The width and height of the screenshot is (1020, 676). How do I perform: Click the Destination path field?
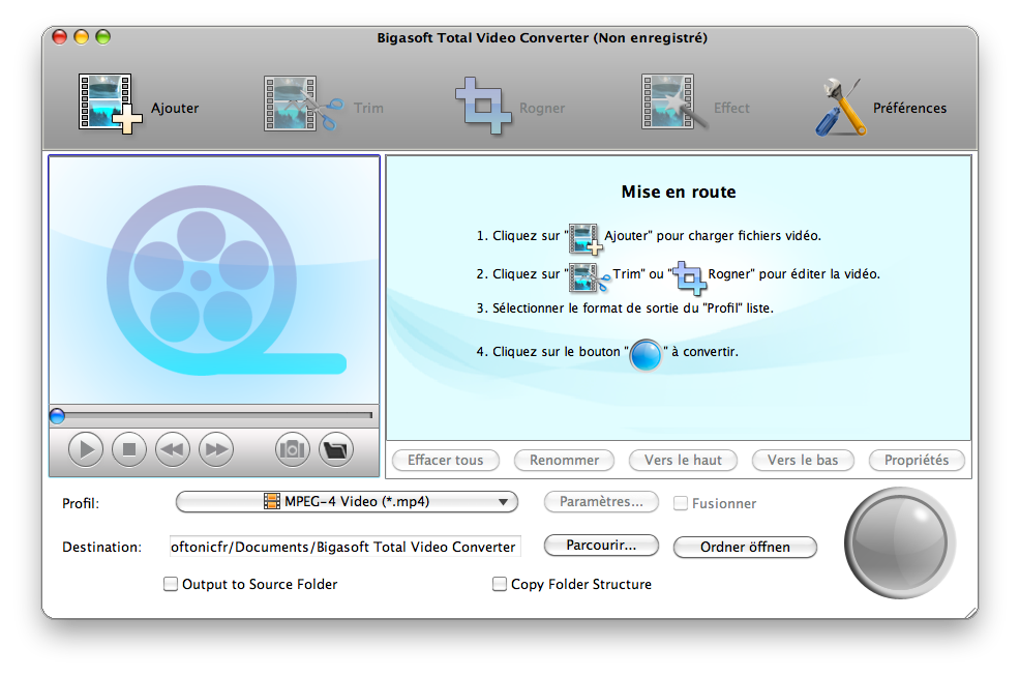(345, 547)
